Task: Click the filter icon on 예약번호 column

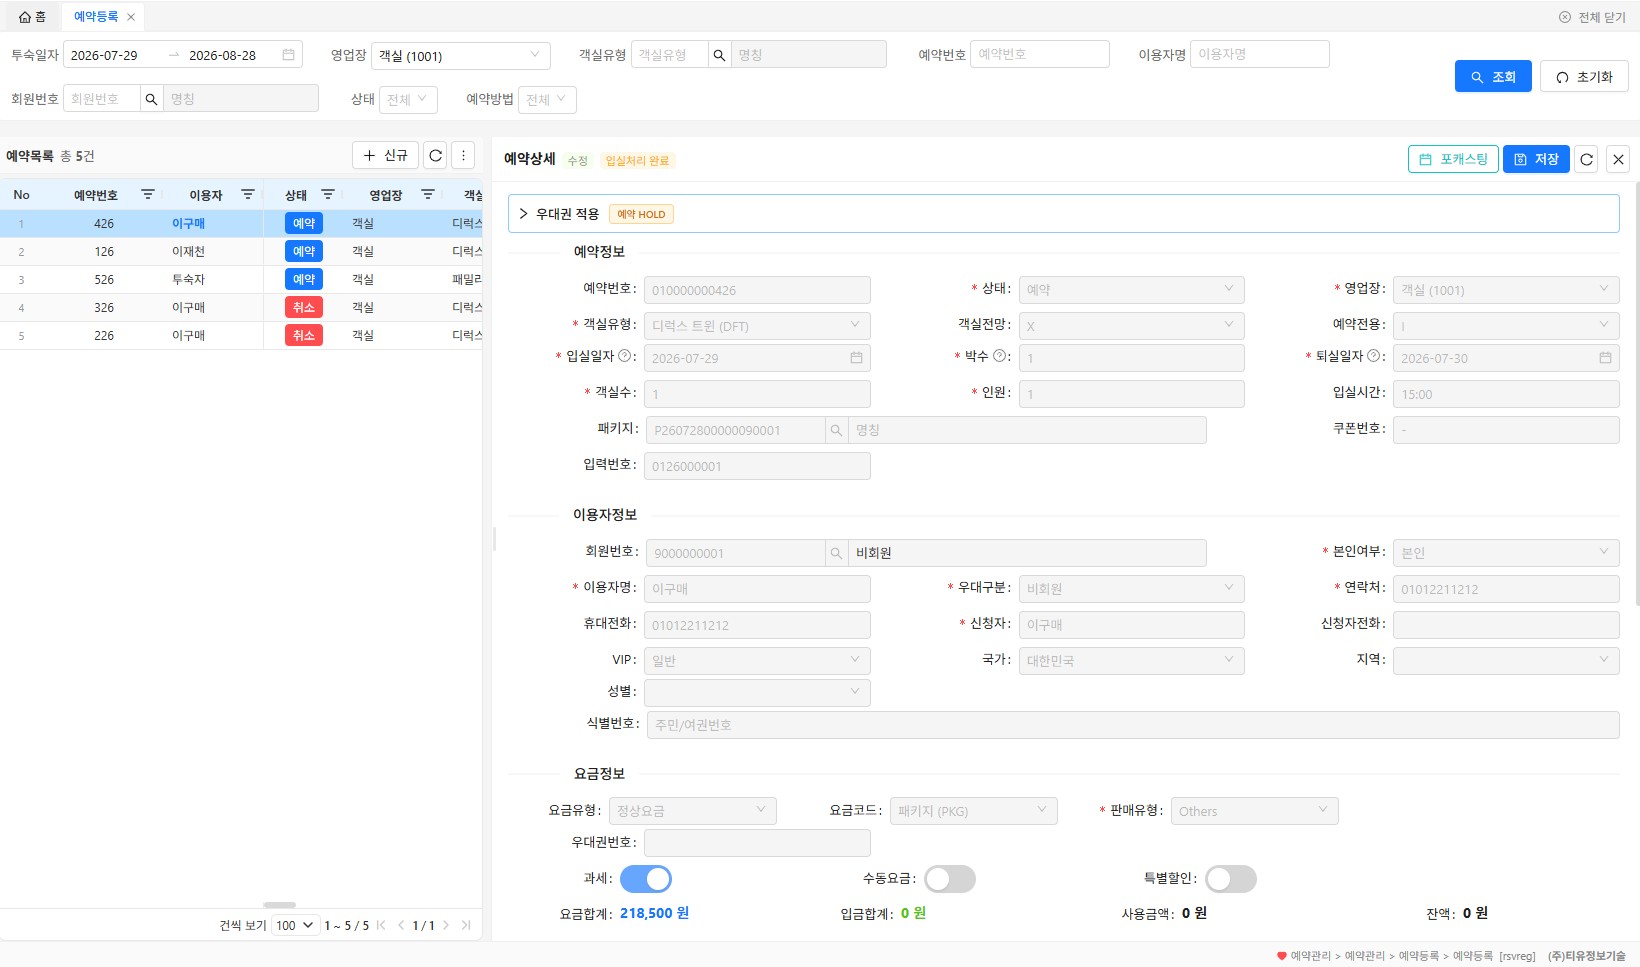Action: click(x=148, y=194)
